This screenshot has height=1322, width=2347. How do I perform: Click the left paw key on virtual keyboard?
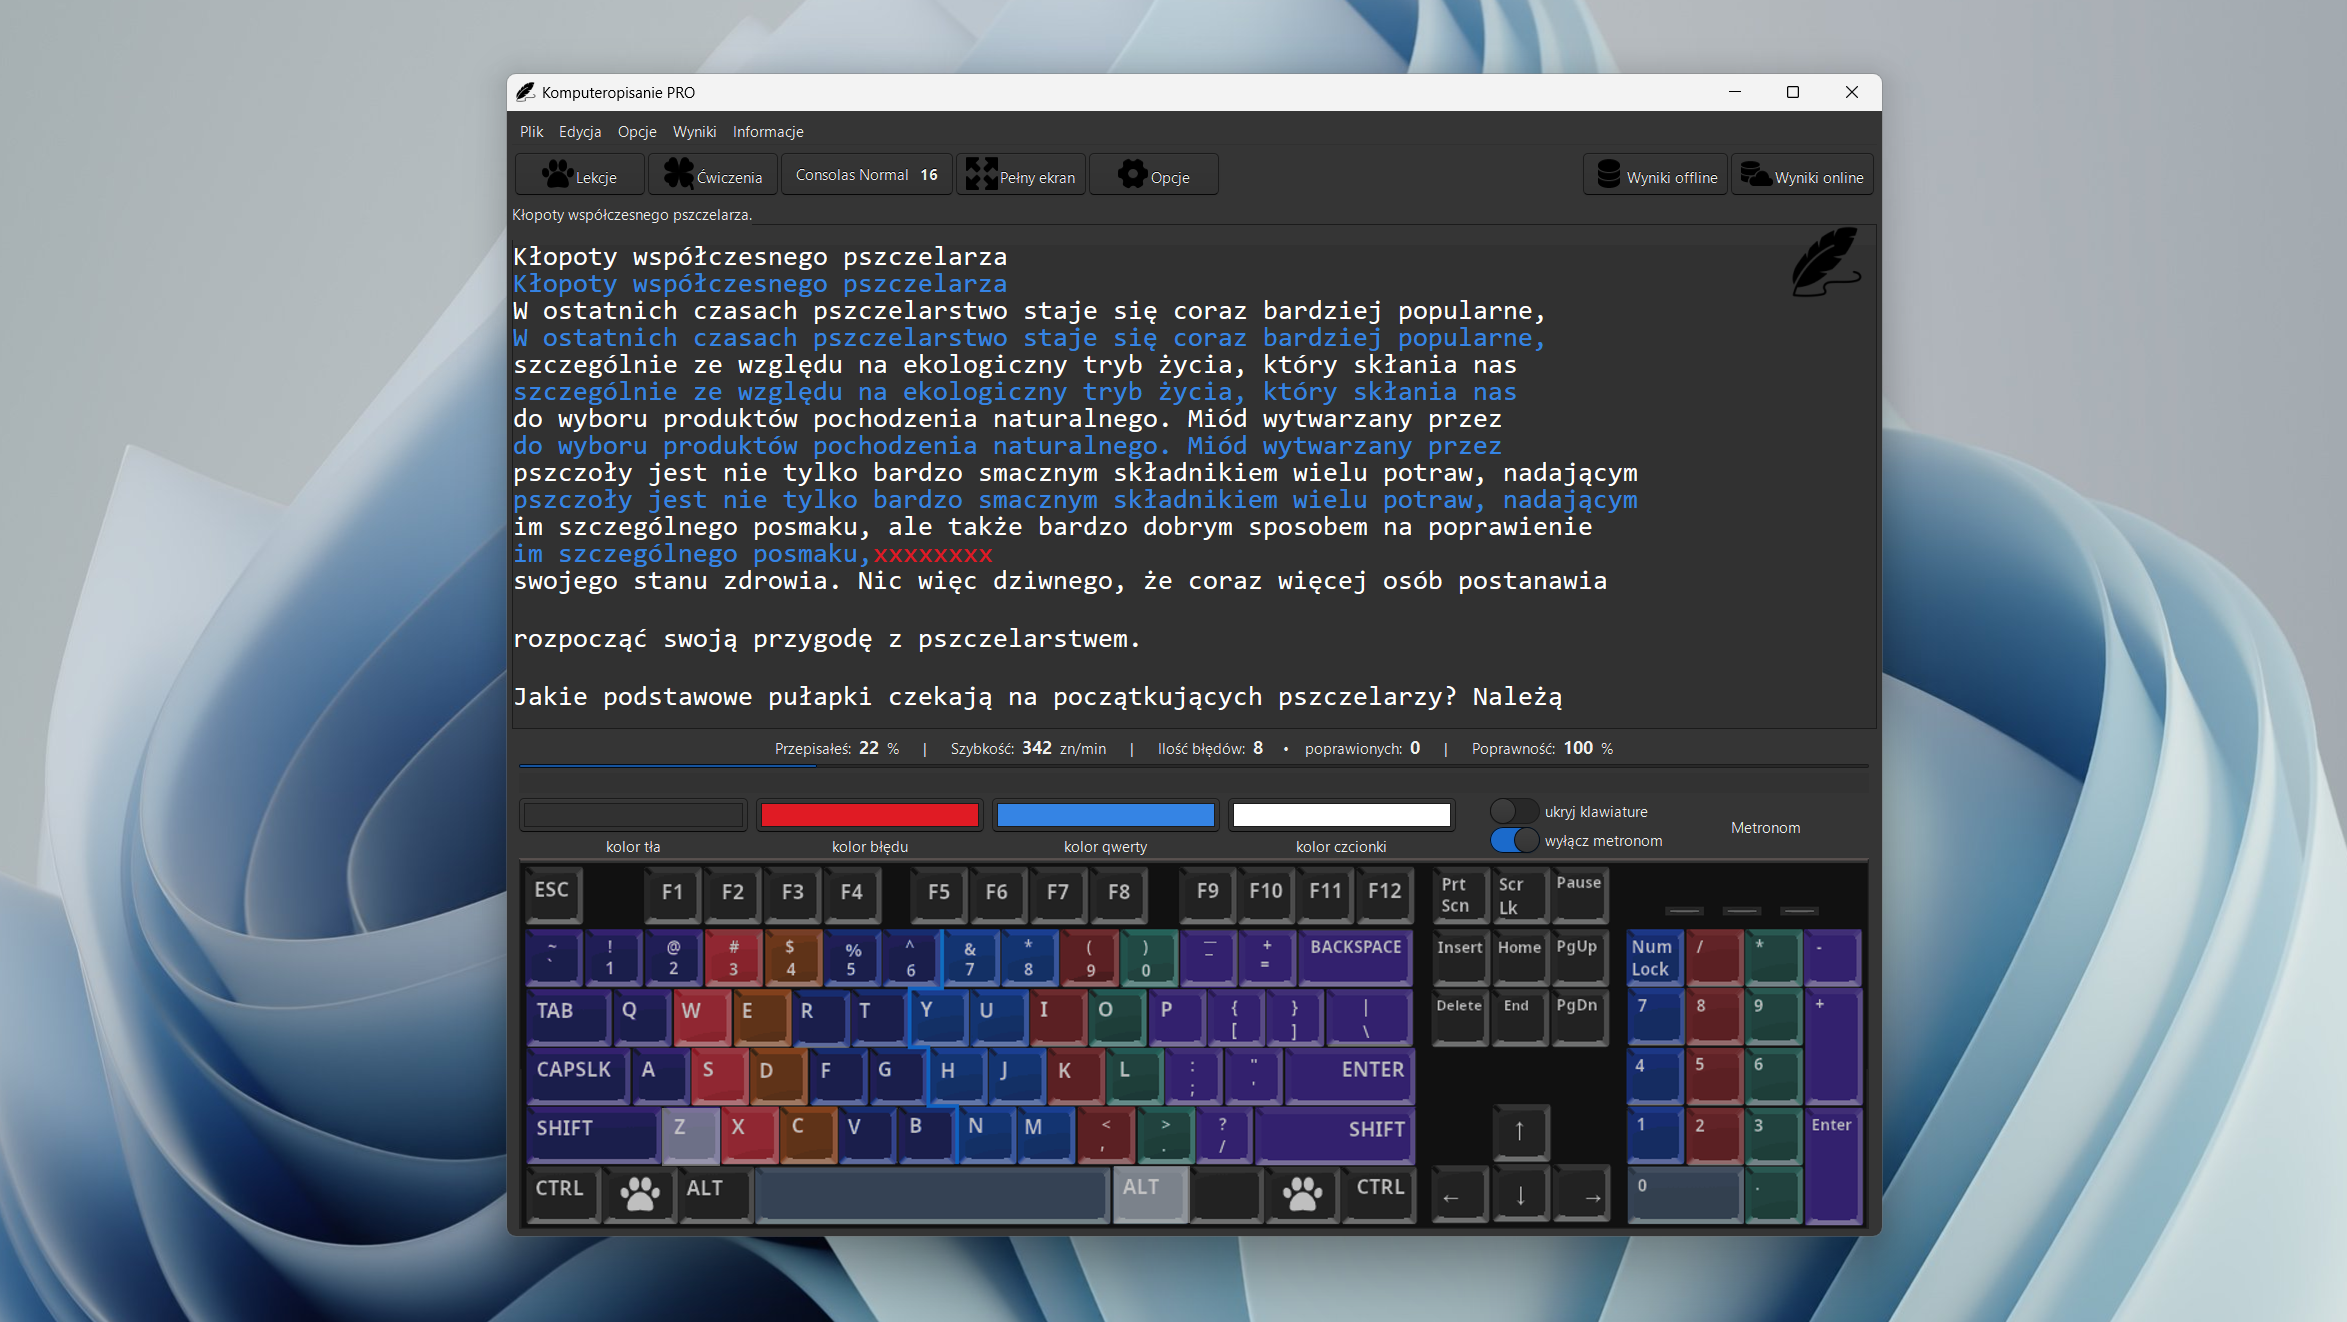[639, 1193]
